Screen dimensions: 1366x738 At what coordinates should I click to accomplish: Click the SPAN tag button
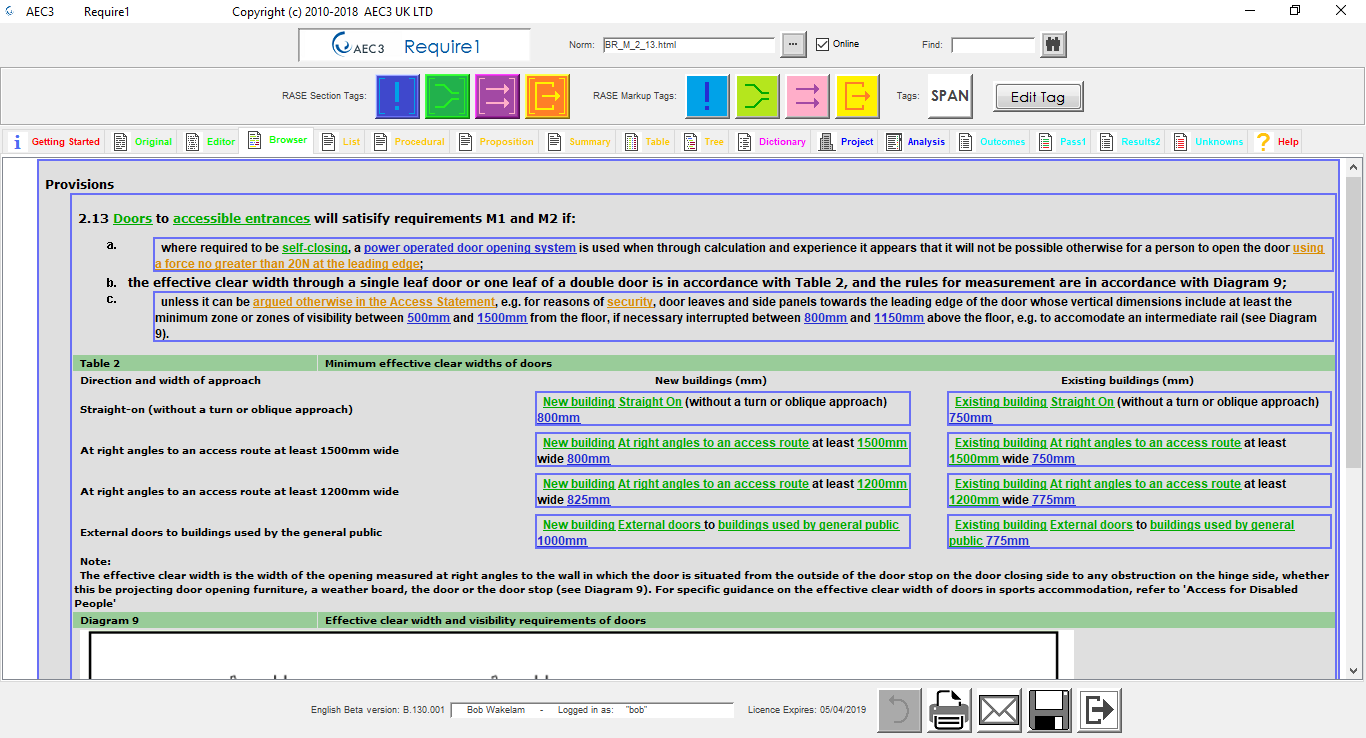[x=950, y=96]
